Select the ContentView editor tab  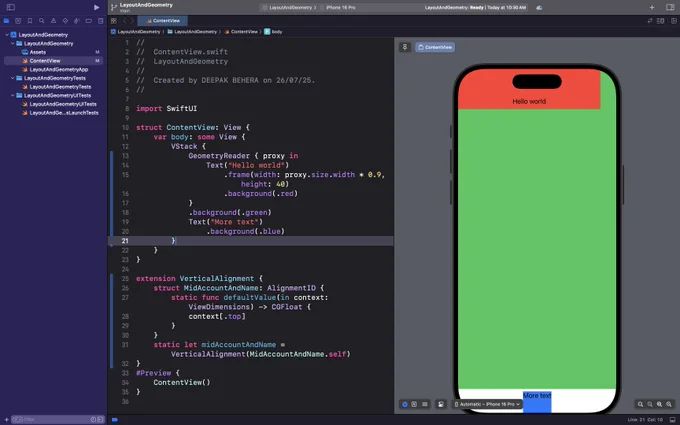point(163,20)
